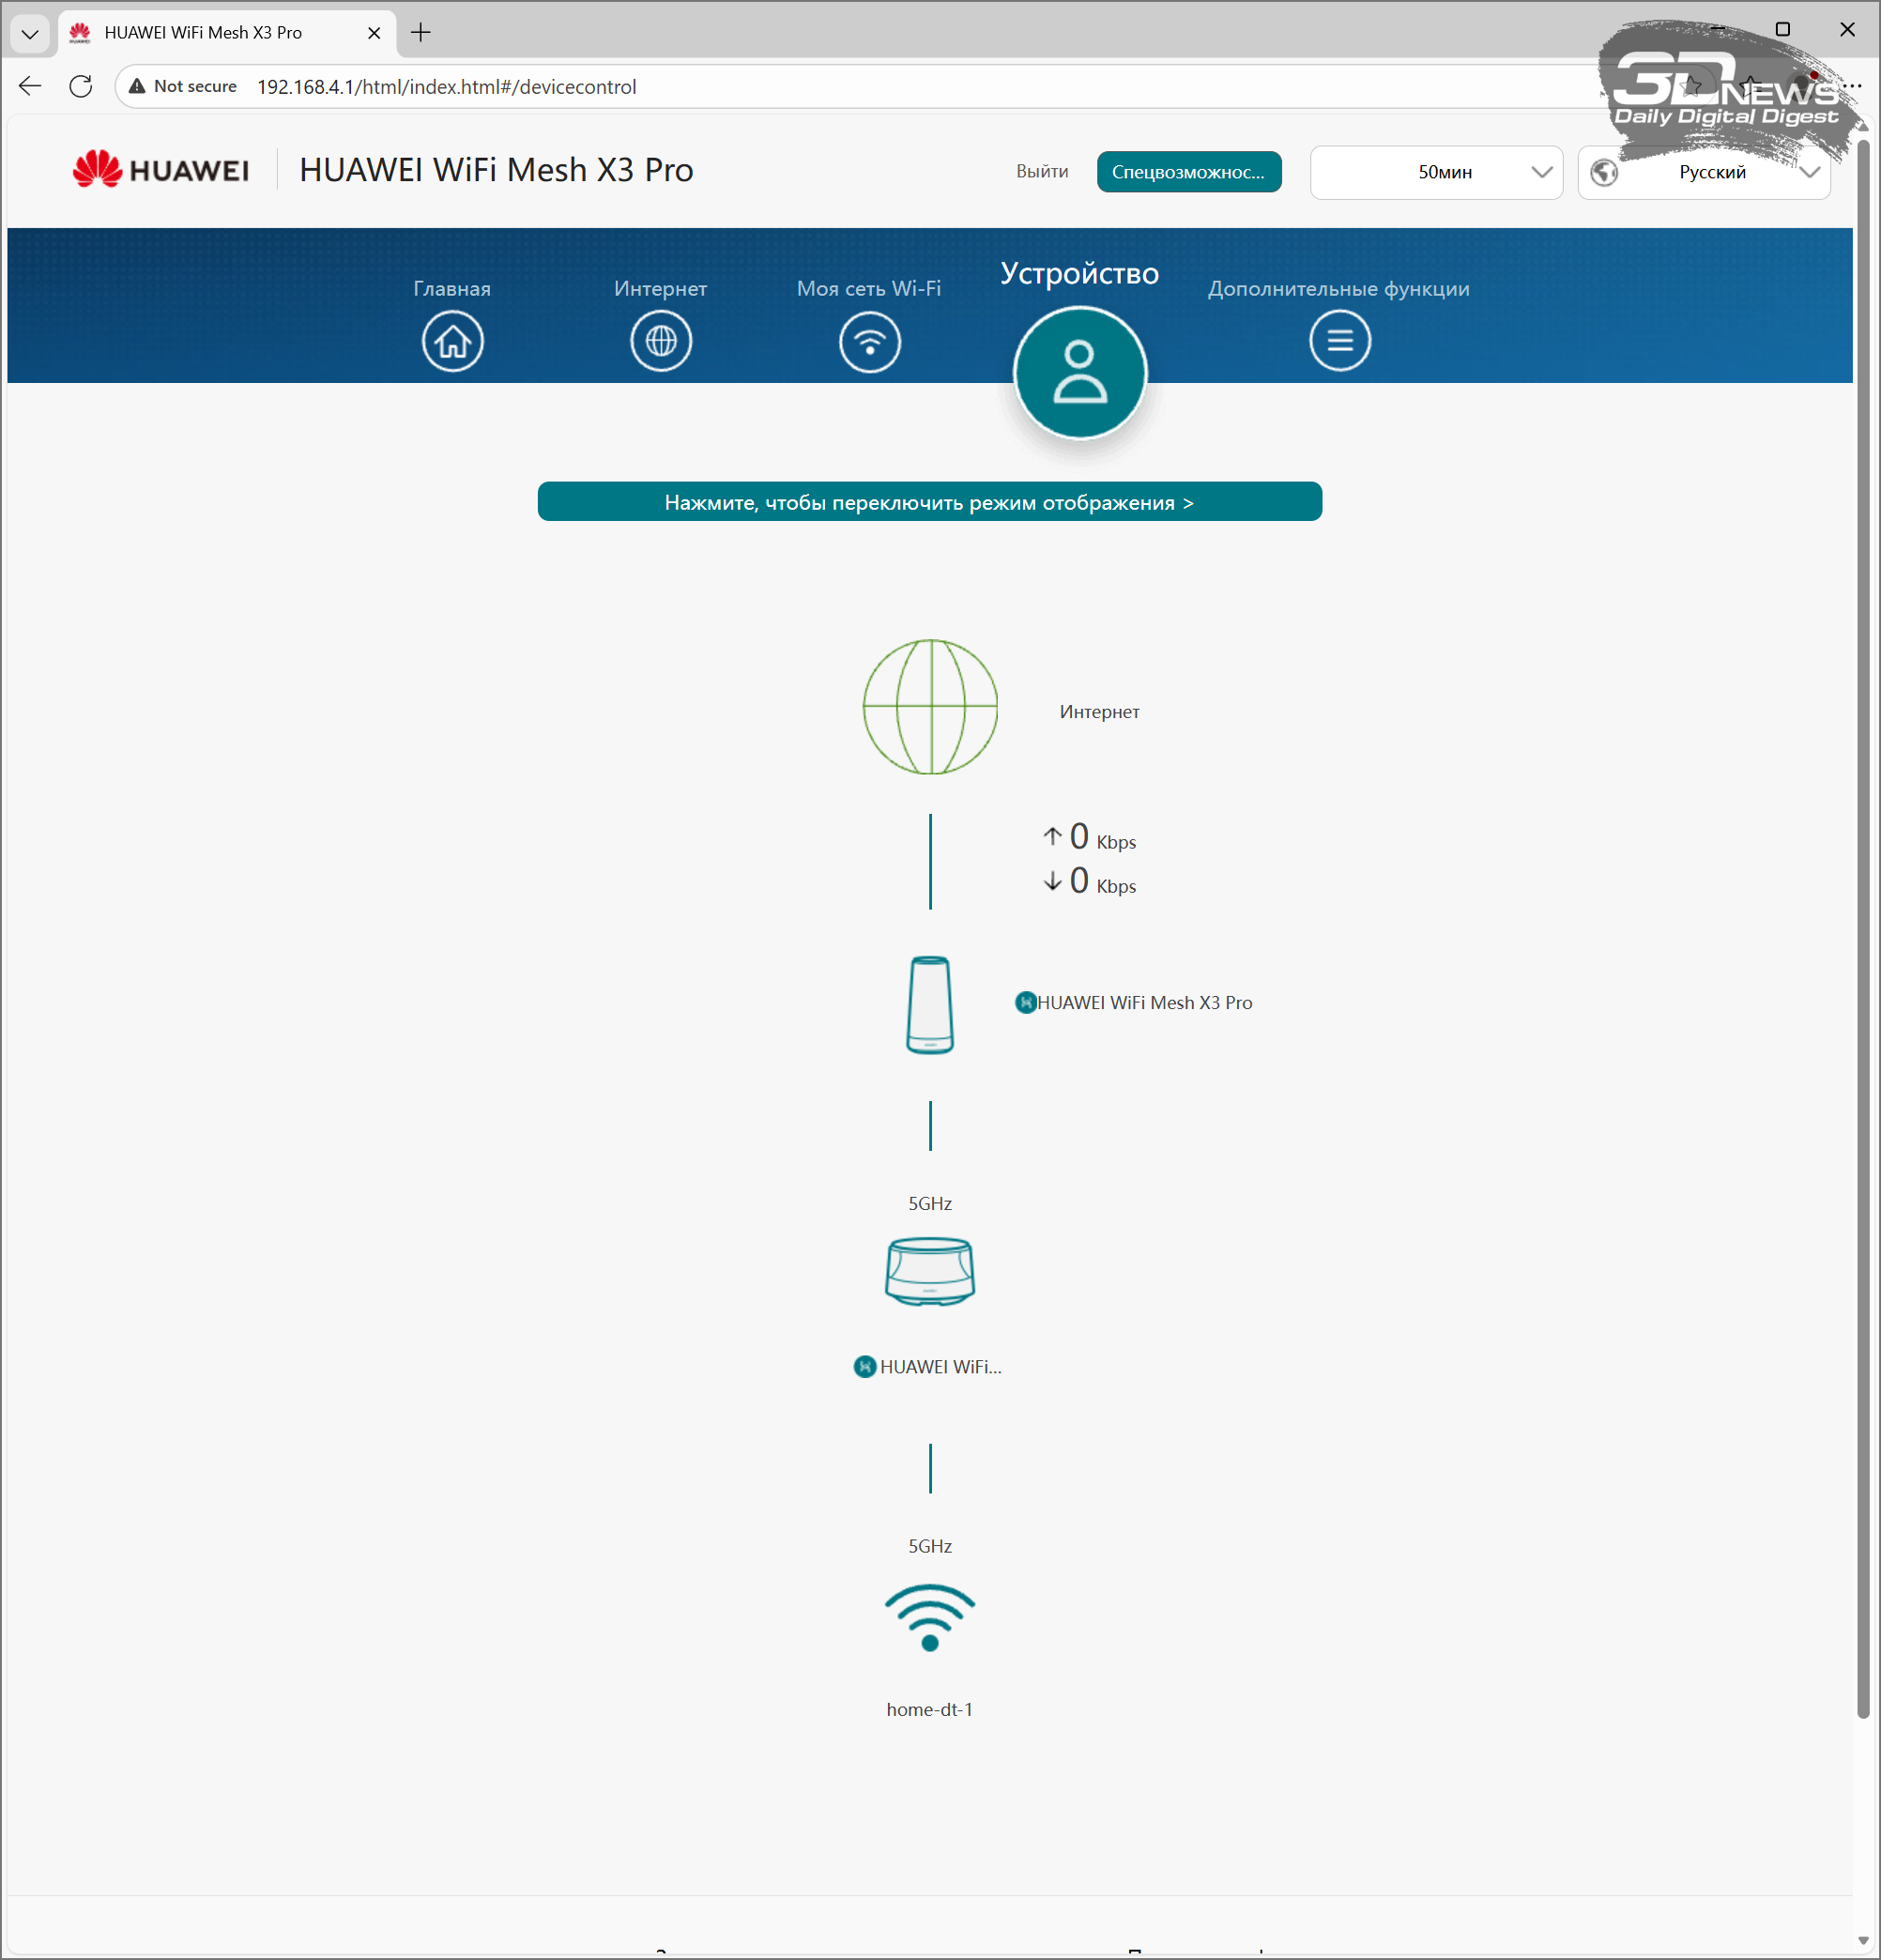Click the browser address bar URL
This screenshot has width=1881, height=1960.
446,87
